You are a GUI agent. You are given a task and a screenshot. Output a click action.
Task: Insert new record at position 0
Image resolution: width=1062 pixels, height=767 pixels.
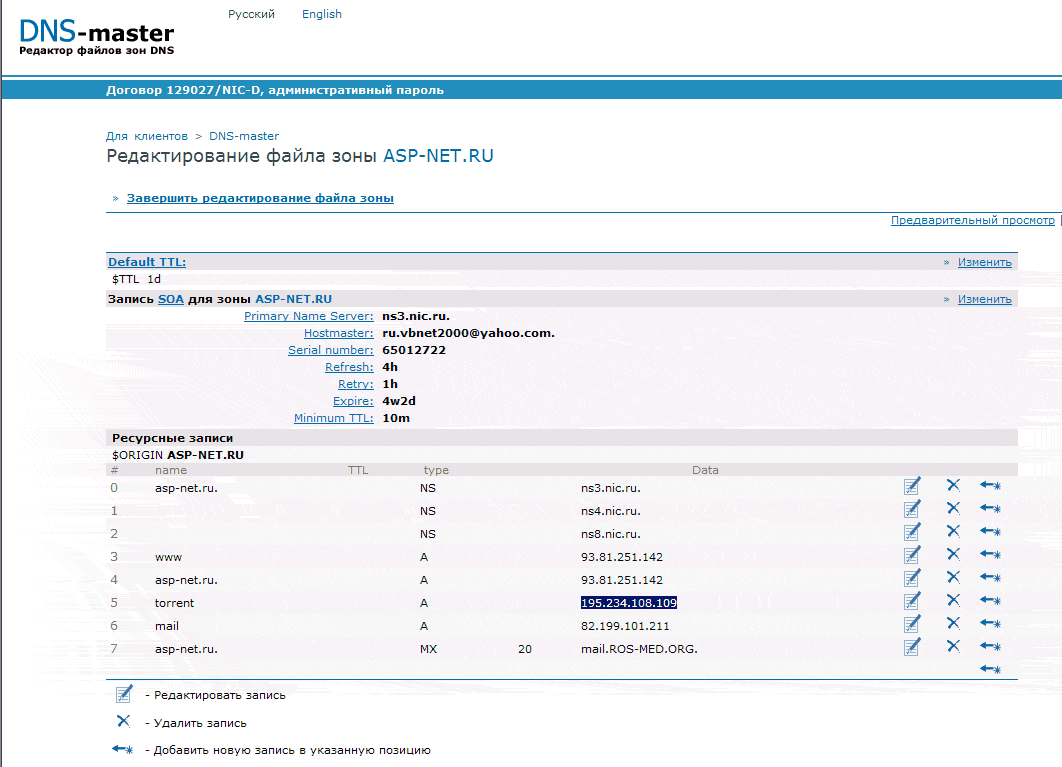pyautogui.click(x=990, y=485)
